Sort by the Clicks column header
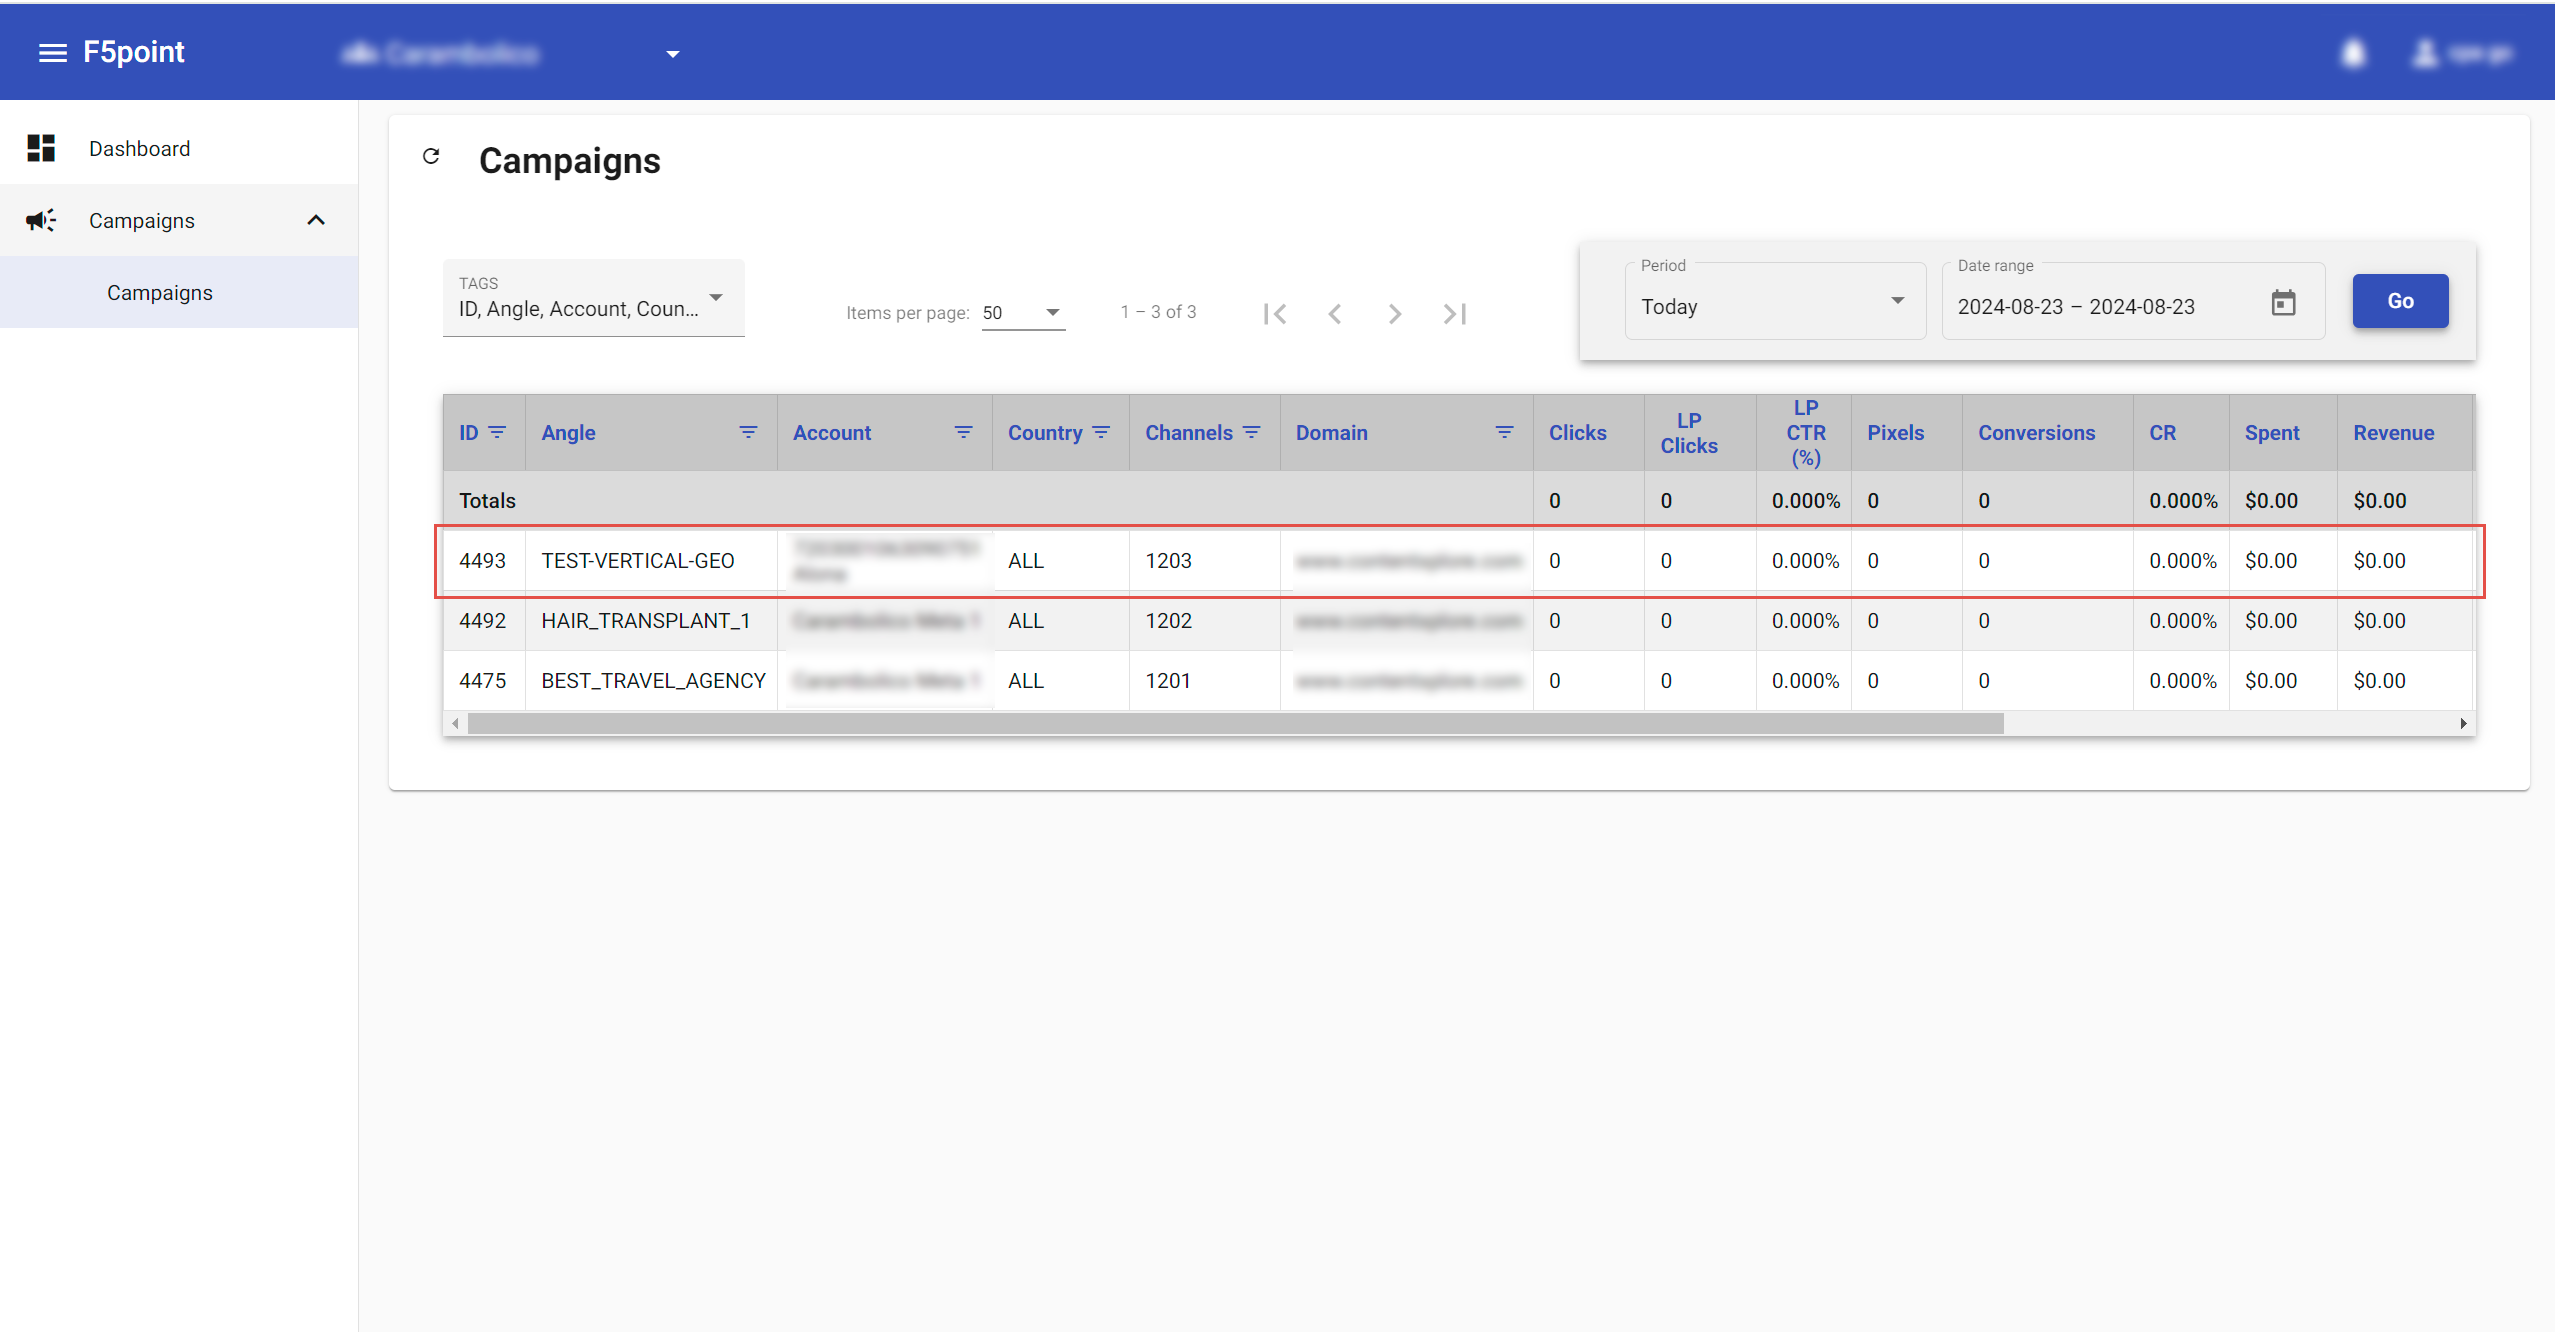The image size is (2555, 1332). click(x=1577, y=433)
